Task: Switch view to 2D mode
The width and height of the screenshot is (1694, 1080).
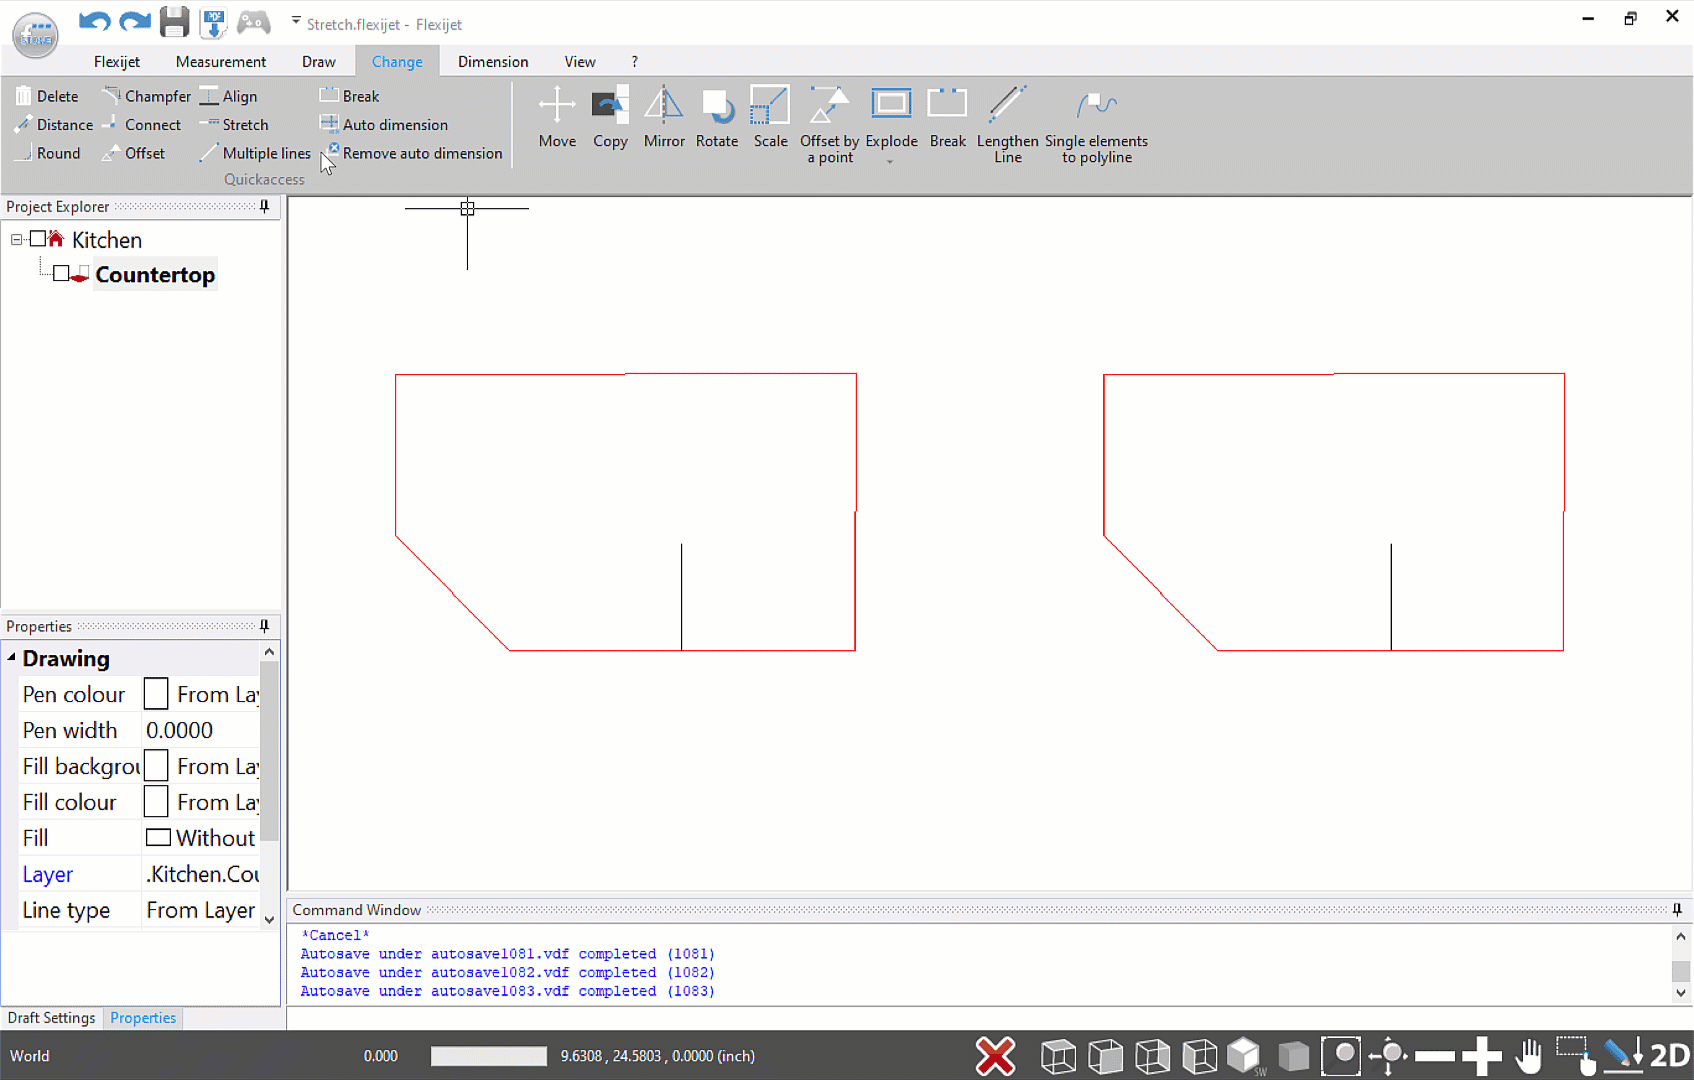Action: [1668, 1055]
